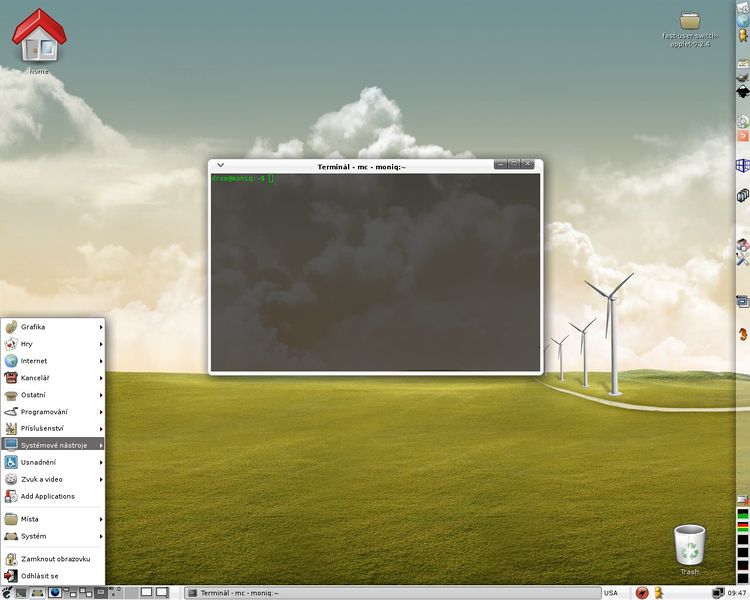Click the main menu foot icon
Viewport: 750px width, 600px height.
coord(6,593)
